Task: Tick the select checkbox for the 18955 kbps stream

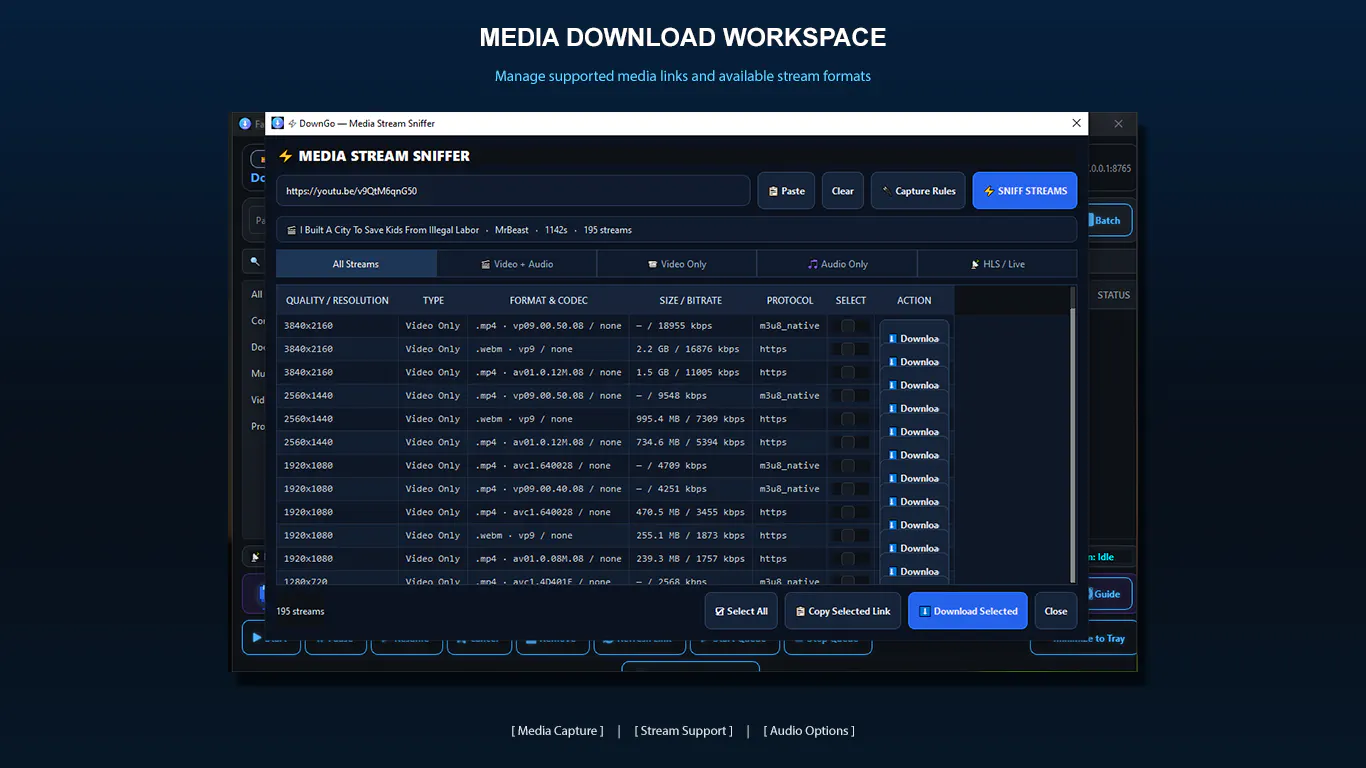Action: click(x=848, y=326)
